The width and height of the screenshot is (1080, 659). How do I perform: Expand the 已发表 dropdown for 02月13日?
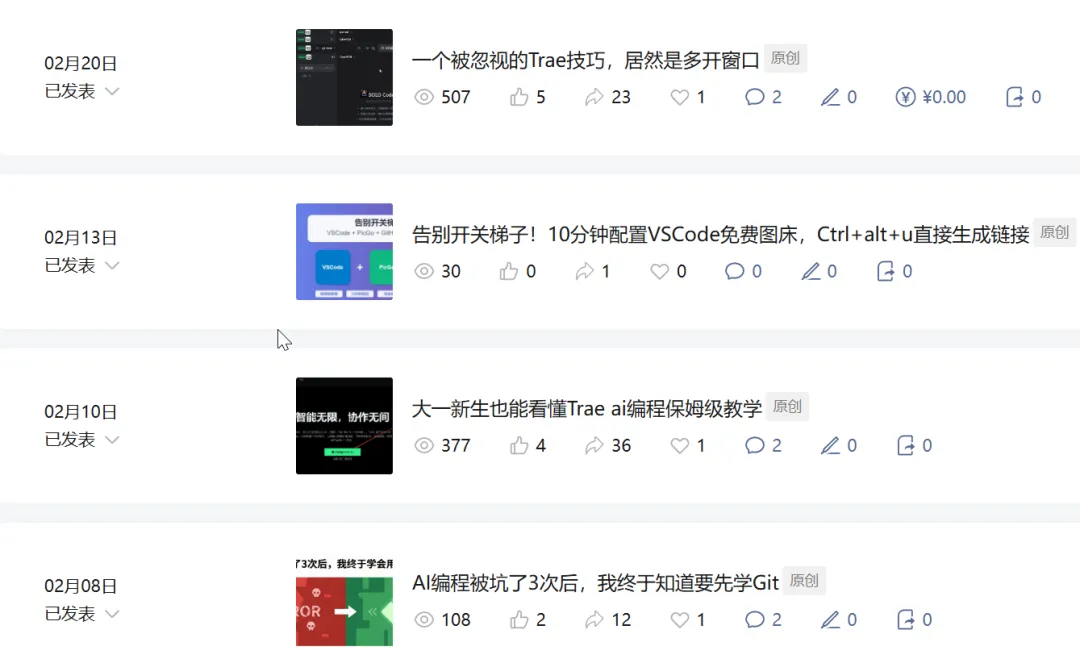click(112, 265)
